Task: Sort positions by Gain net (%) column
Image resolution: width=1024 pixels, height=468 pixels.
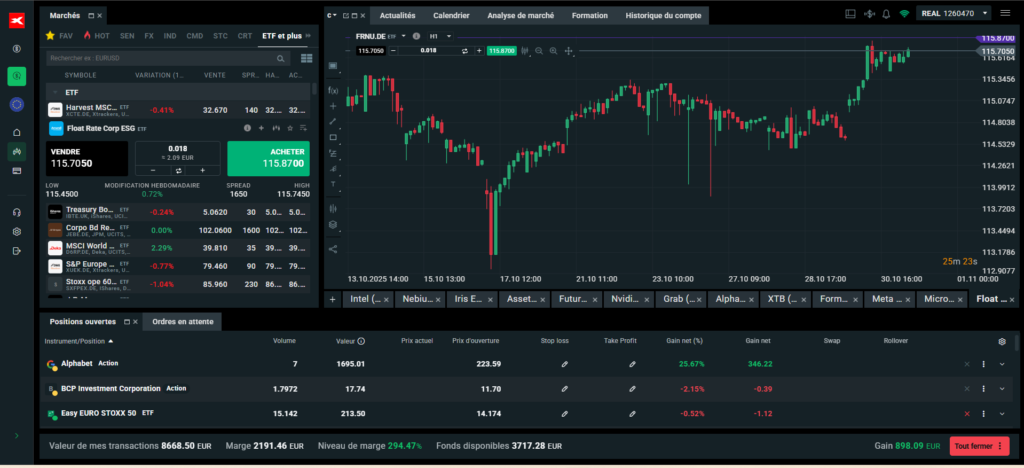Action: [684, 341]
